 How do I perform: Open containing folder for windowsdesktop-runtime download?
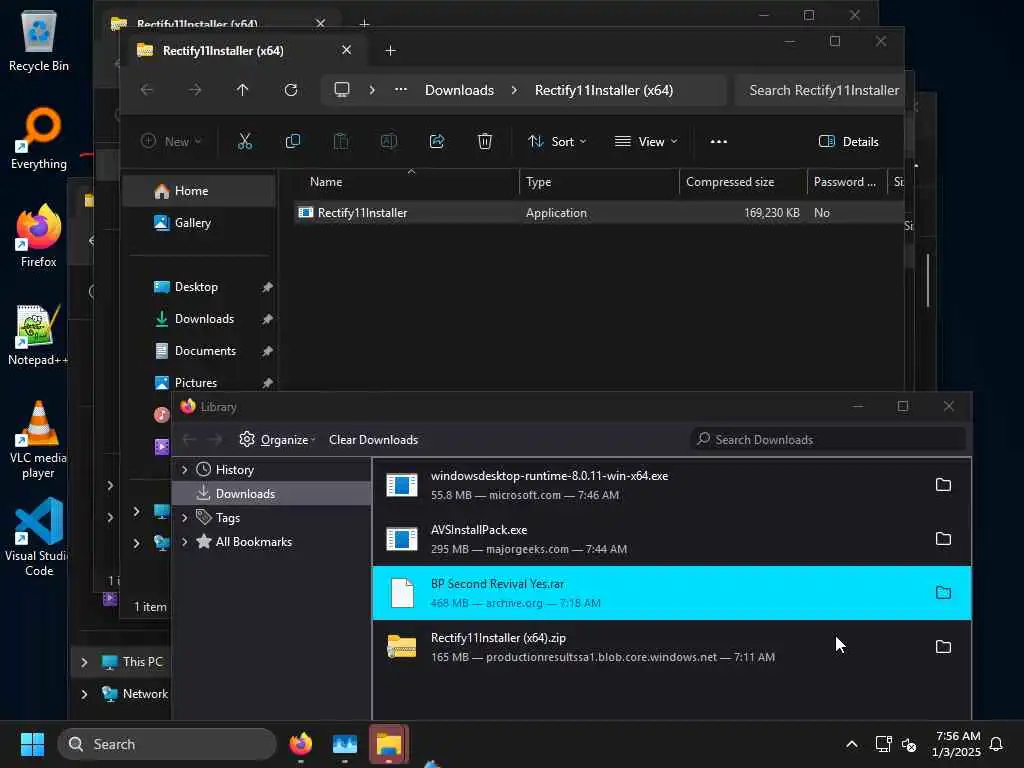[x=943, y=485]
